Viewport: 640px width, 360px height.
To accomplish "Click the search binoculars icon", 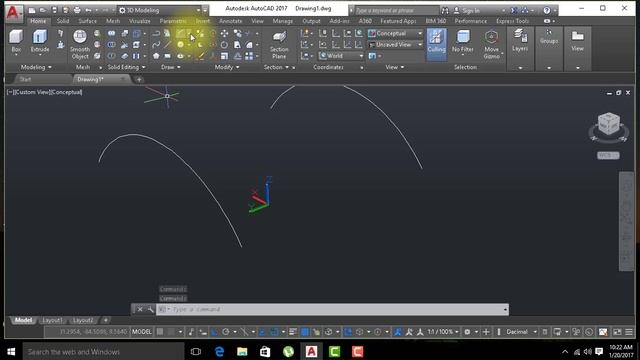I will [x=445, y=10].
